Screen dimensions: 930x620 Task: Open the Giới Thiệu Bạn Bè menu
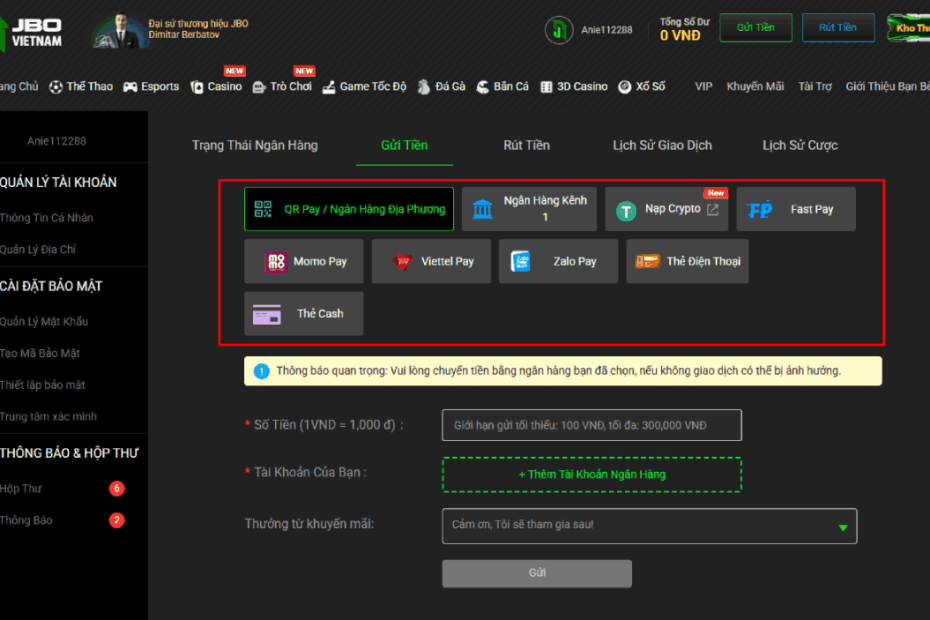point(887,87)
